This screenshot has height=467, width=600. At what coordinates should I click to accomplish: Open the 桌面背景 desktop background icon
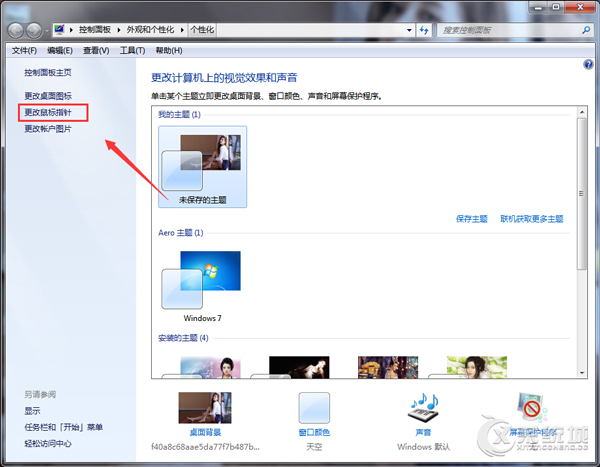tap(205, 408)
